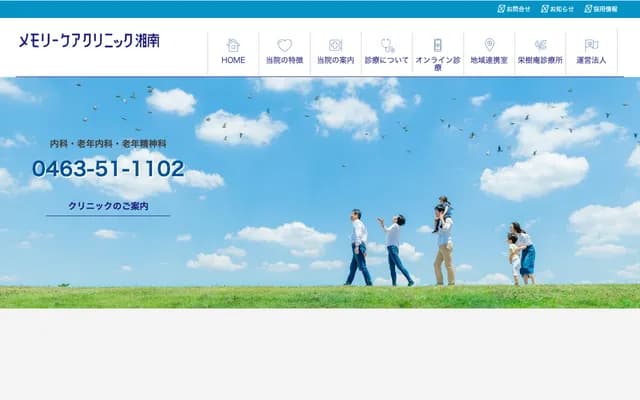Screen dimensions: 640x400
Task: Open the smartphone icon オンライン診療
Action: pos(438,45)
